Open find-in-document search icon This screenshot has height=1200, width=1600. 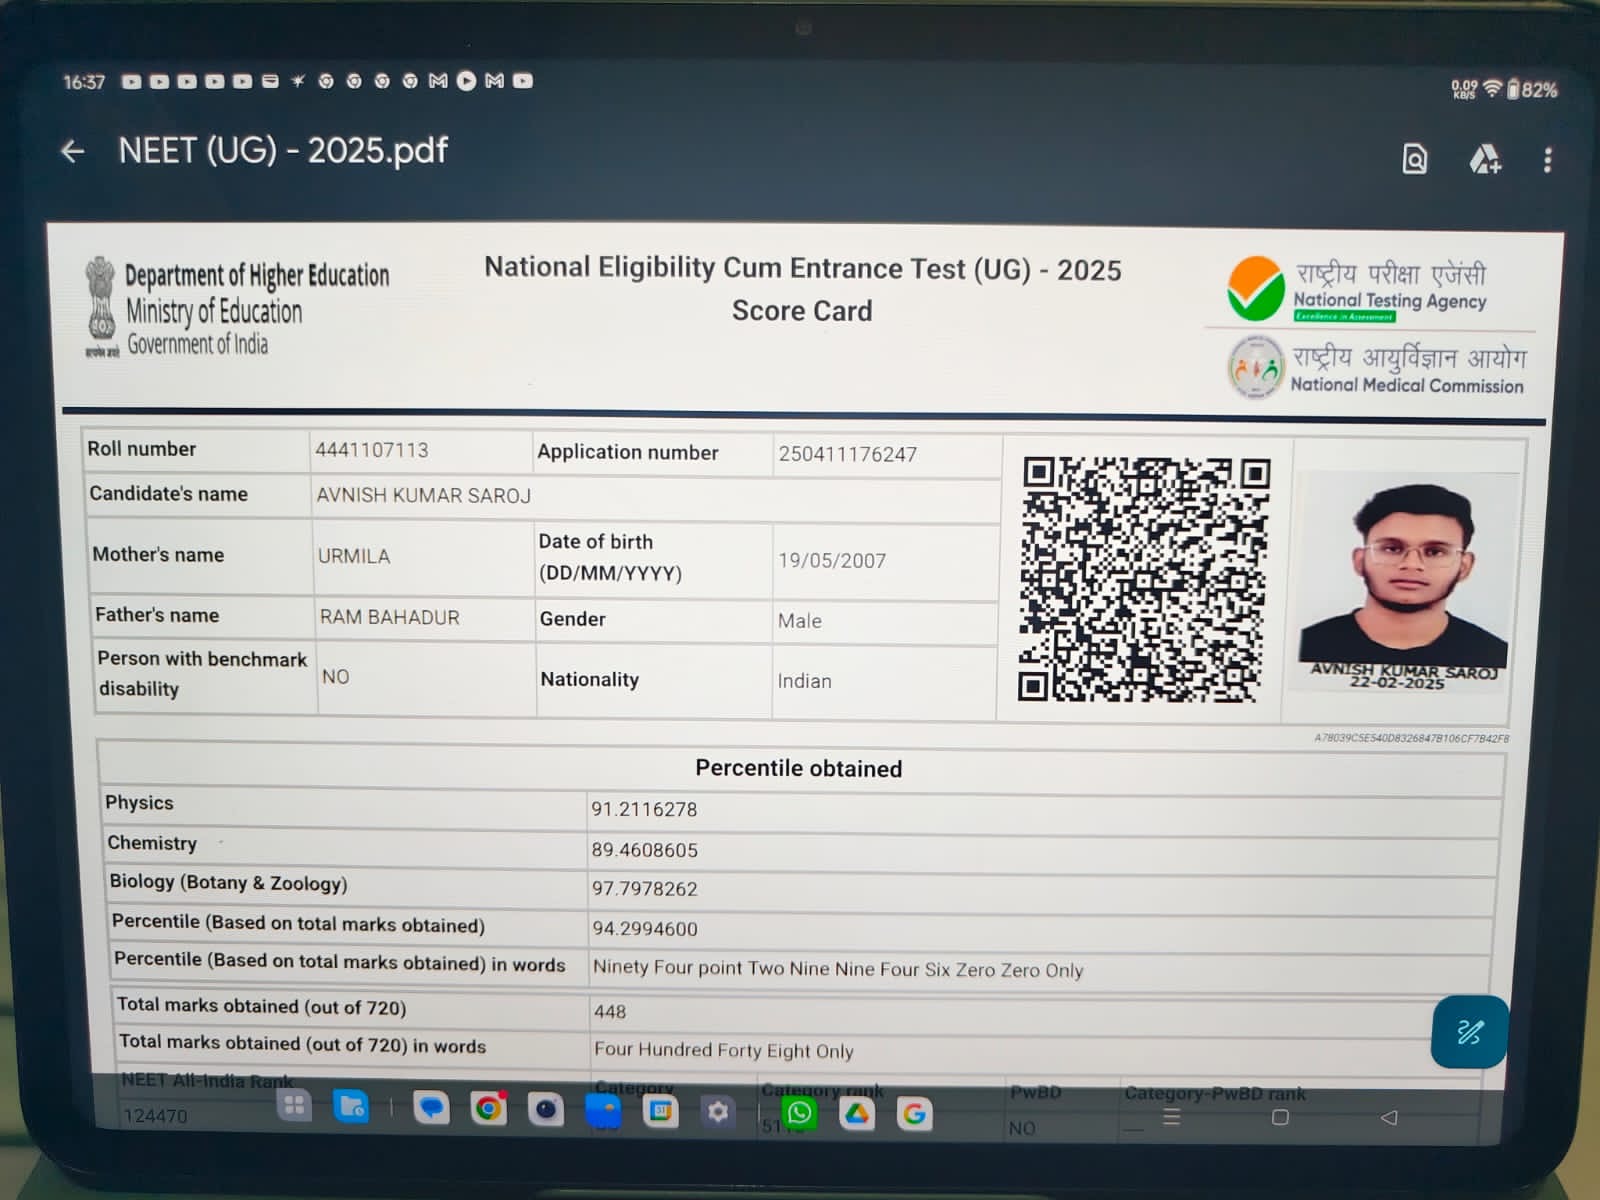click(x=1414, y=159)
